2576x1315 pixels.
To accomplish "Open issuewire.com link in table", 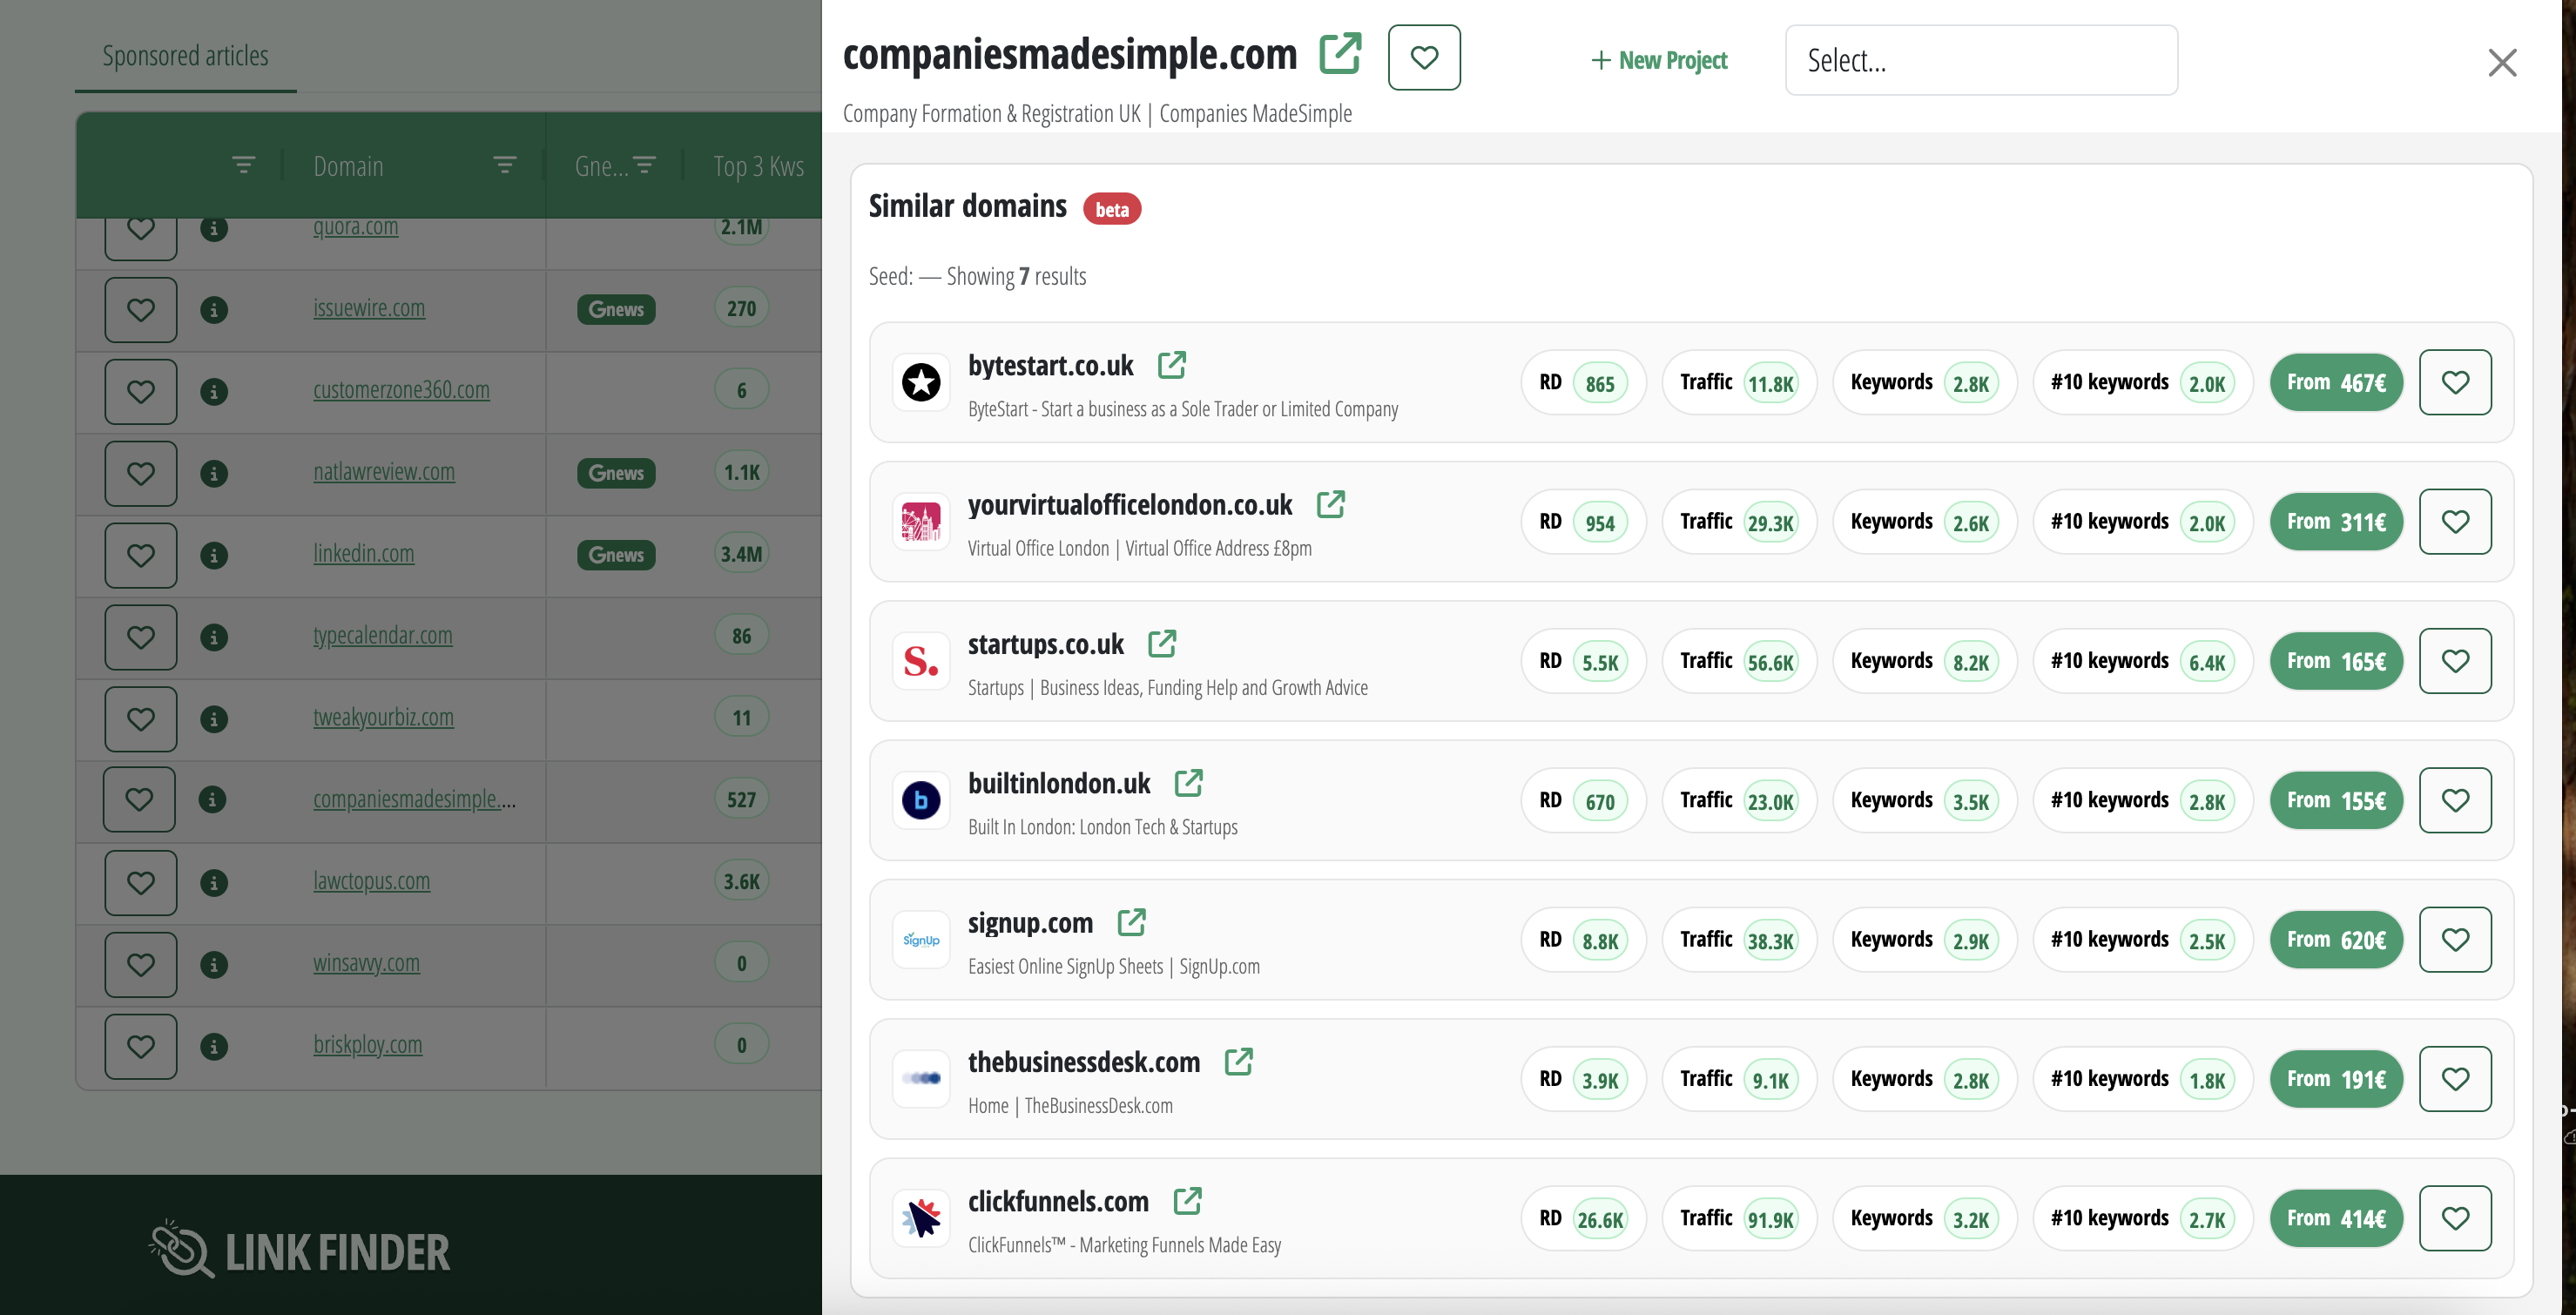I will (369, 308).
